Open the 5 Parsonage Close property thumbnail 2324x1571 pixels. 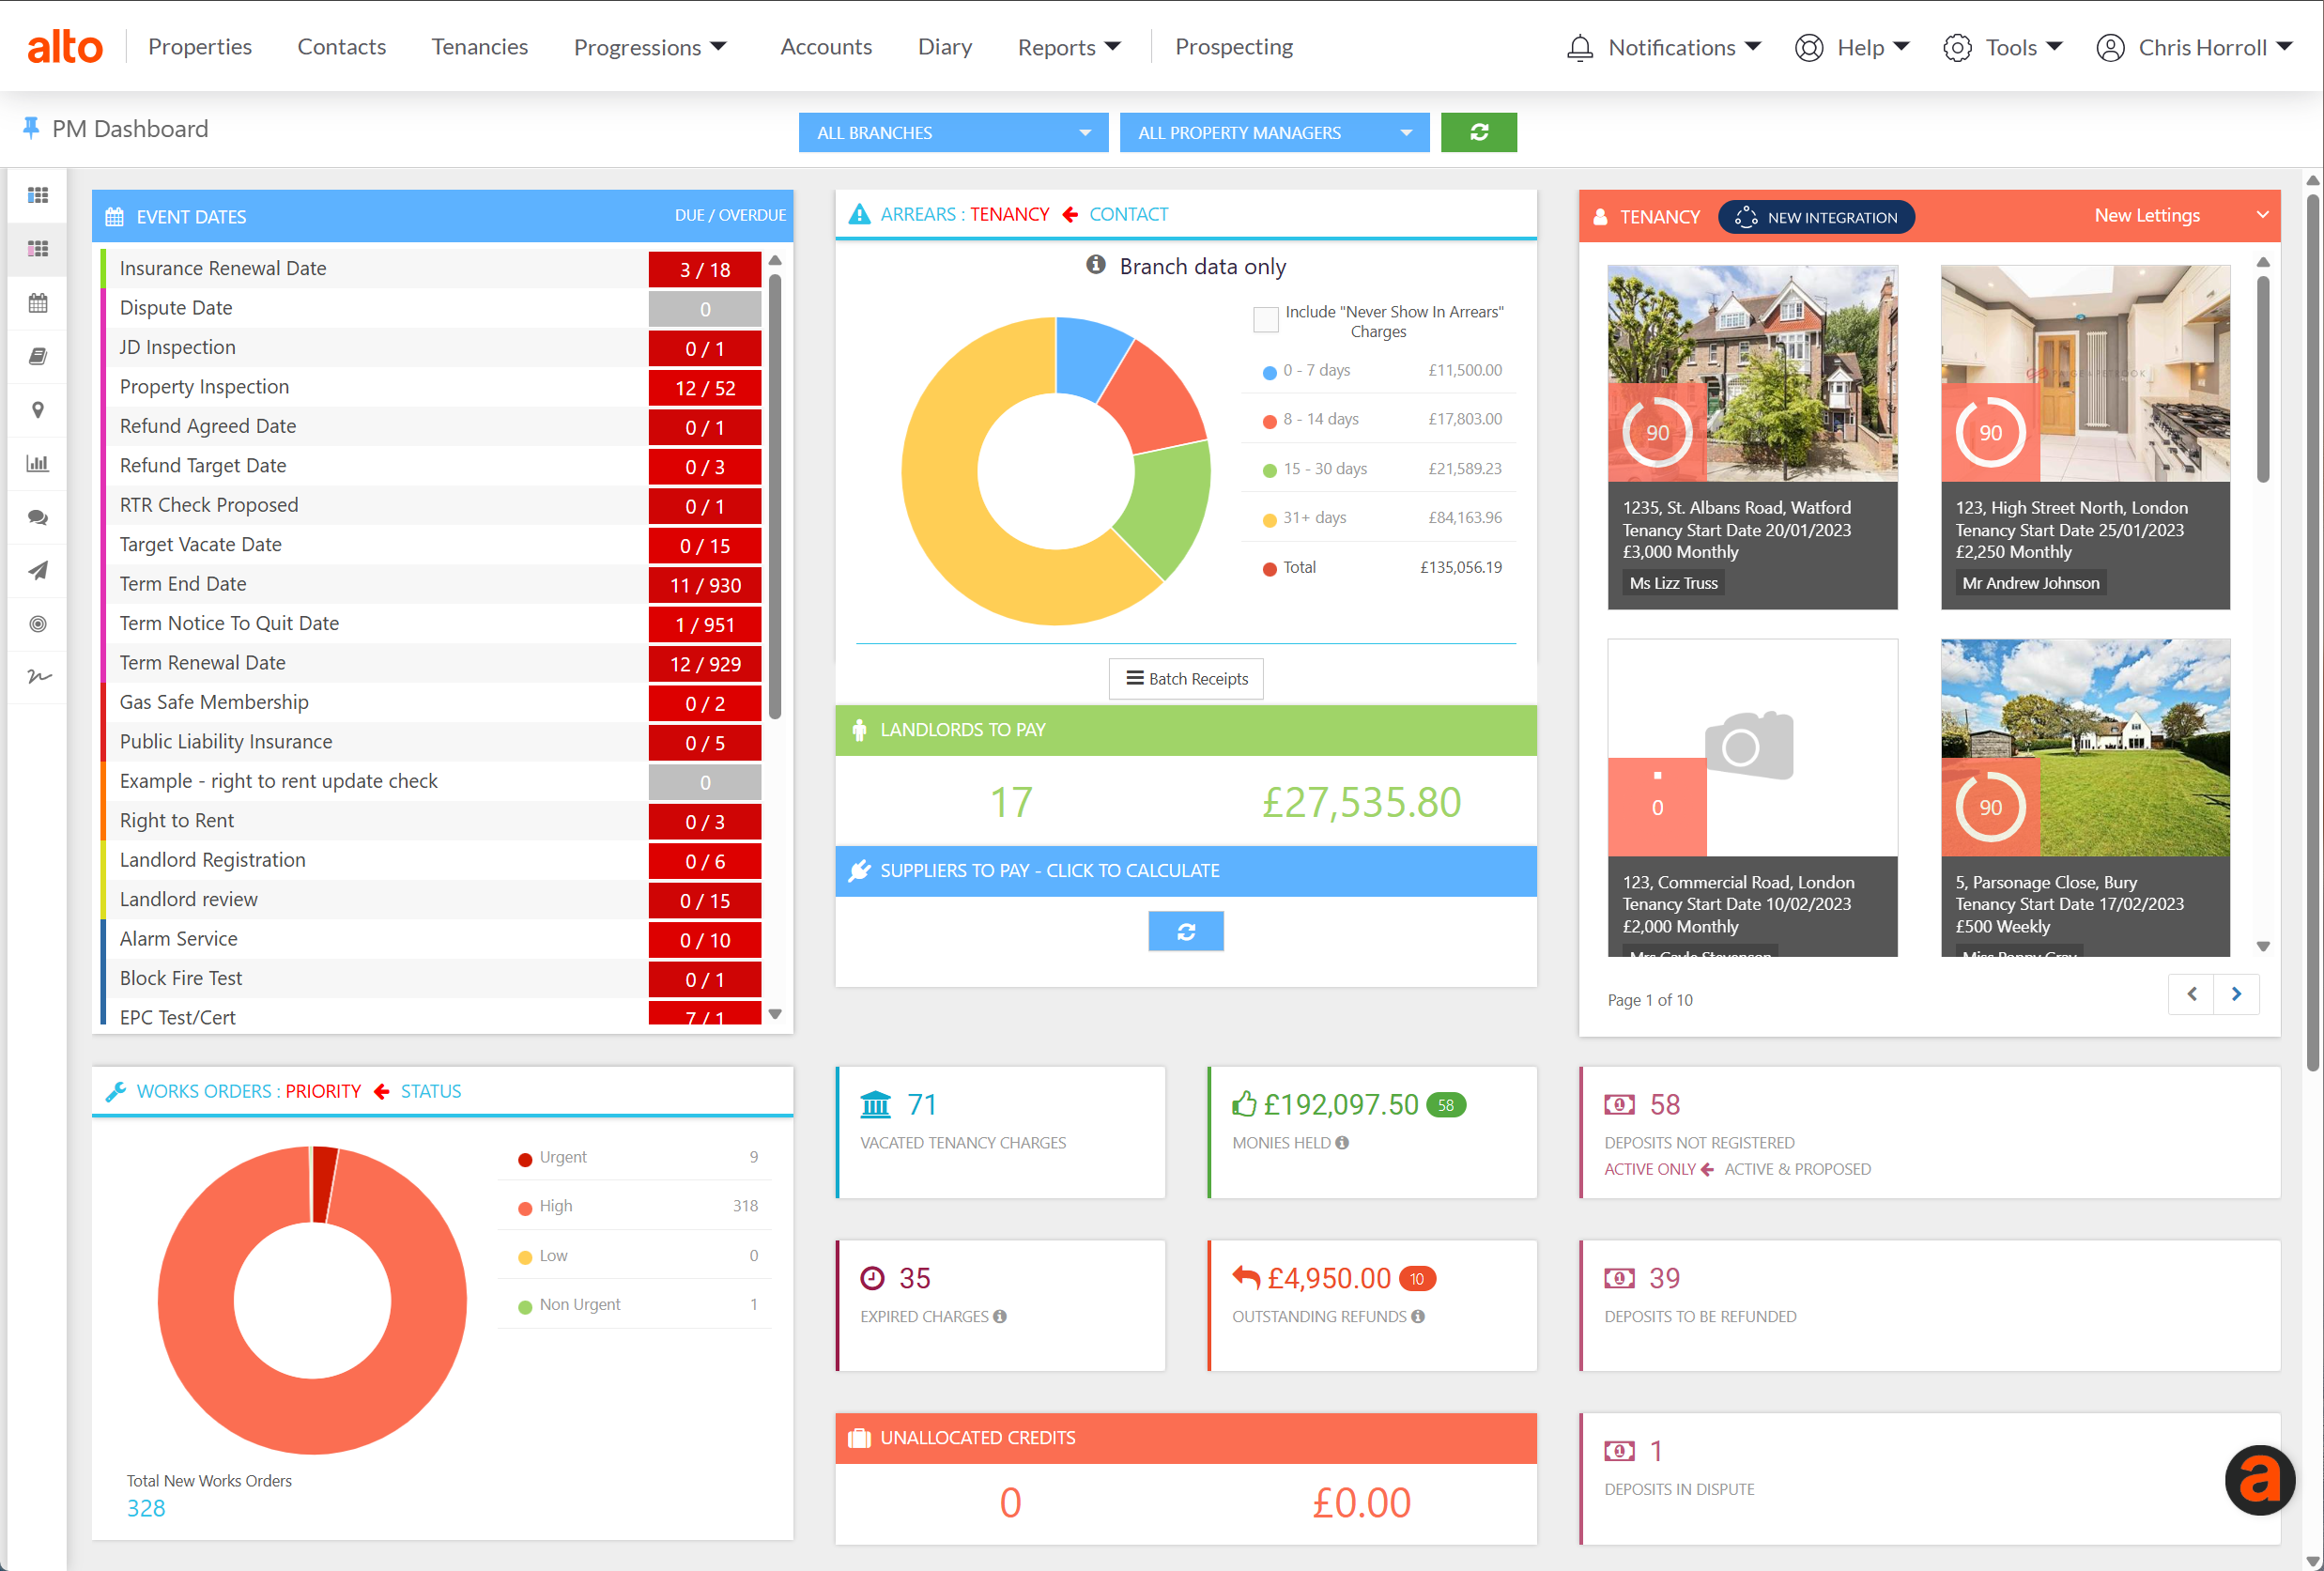tap(2085, 747)
